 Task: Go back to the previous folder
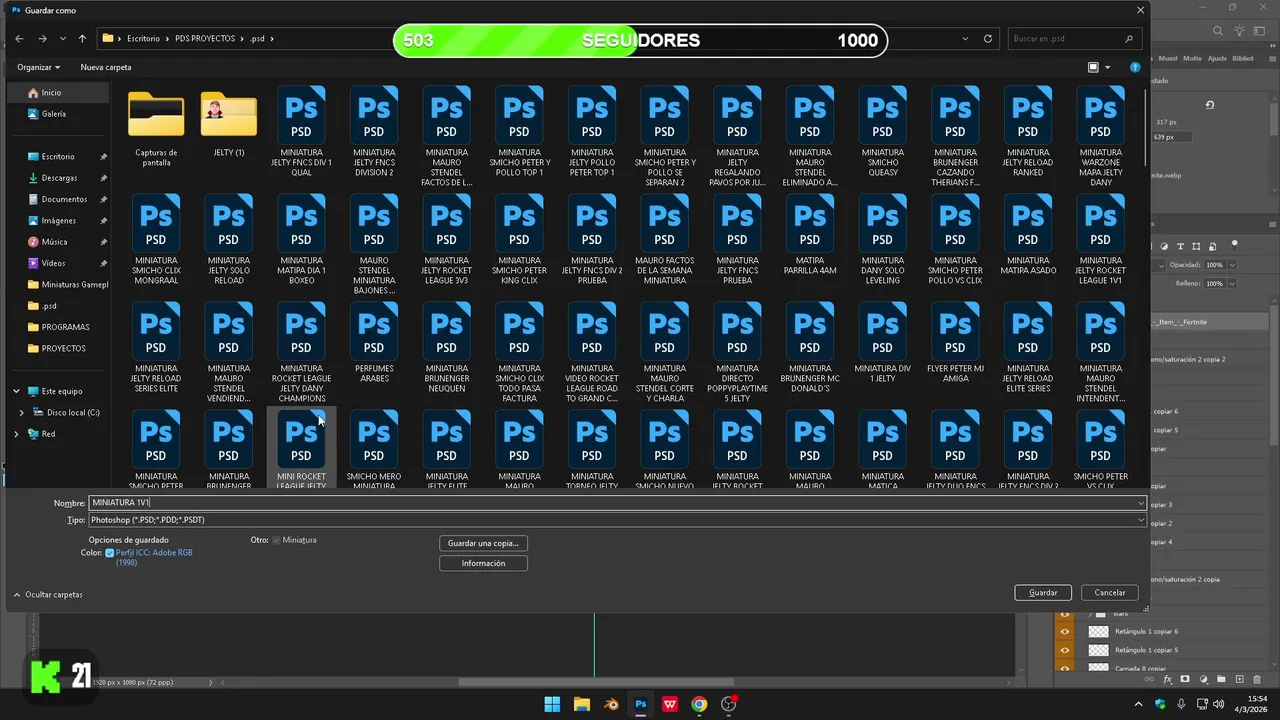tap(19, 39)
